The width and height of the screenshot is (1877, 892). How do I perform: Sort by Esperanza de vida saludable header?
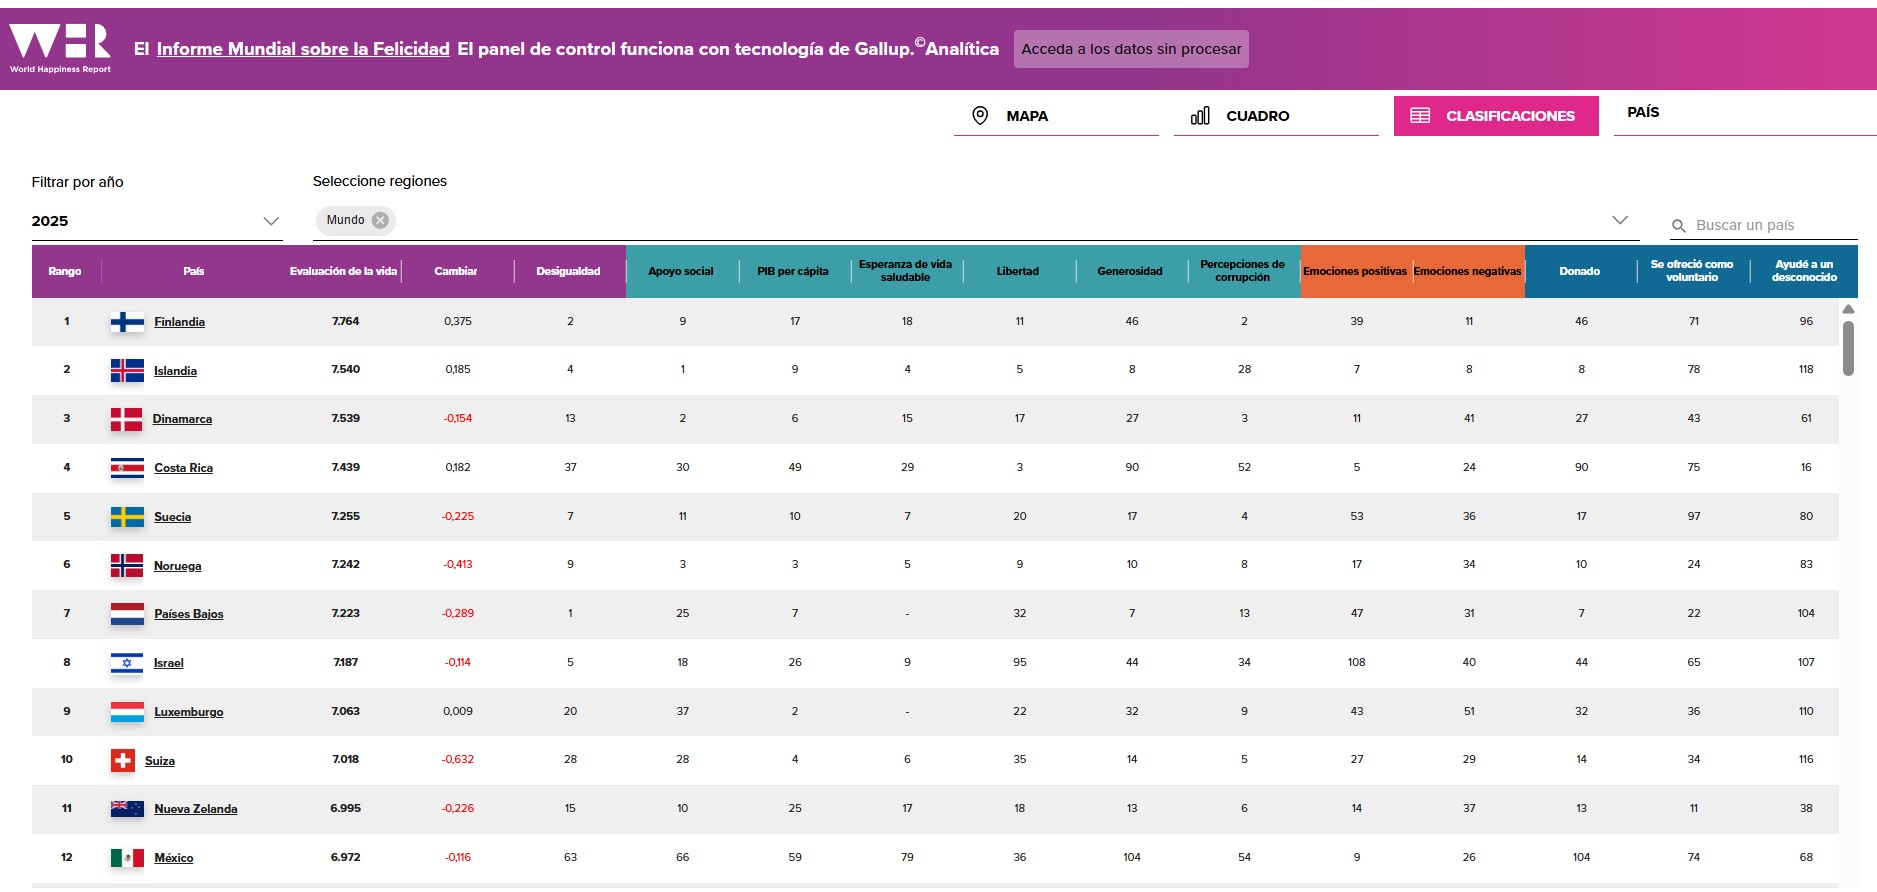point(906,272)
